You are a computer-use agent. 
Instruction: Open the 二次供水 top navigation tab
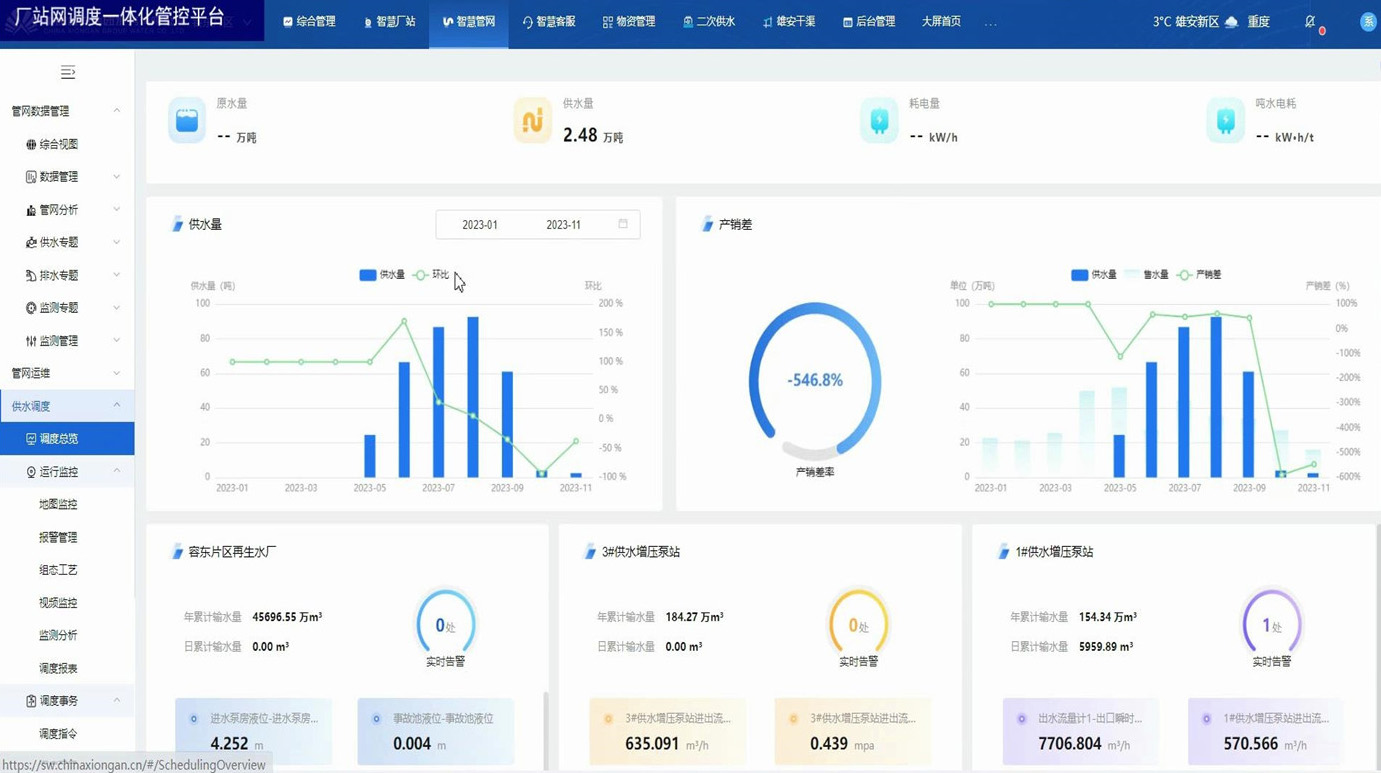point(709,21)
